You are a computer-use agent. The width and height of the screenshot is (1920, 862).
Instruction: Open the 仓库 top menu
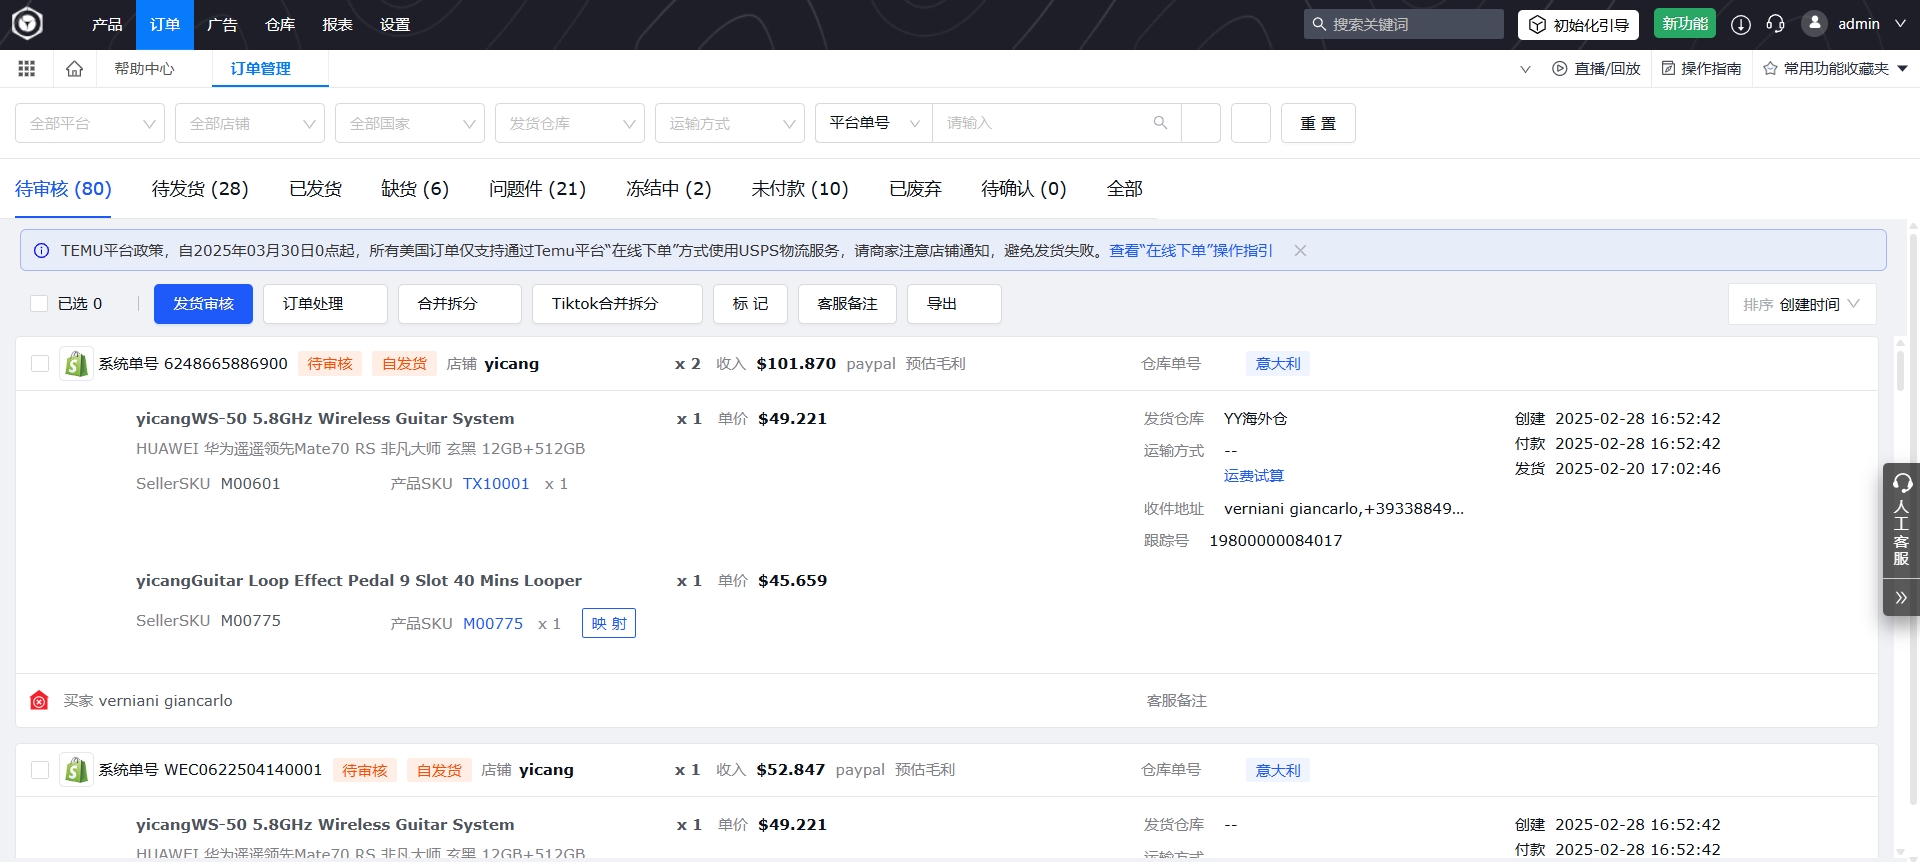(x=280, y=24)
